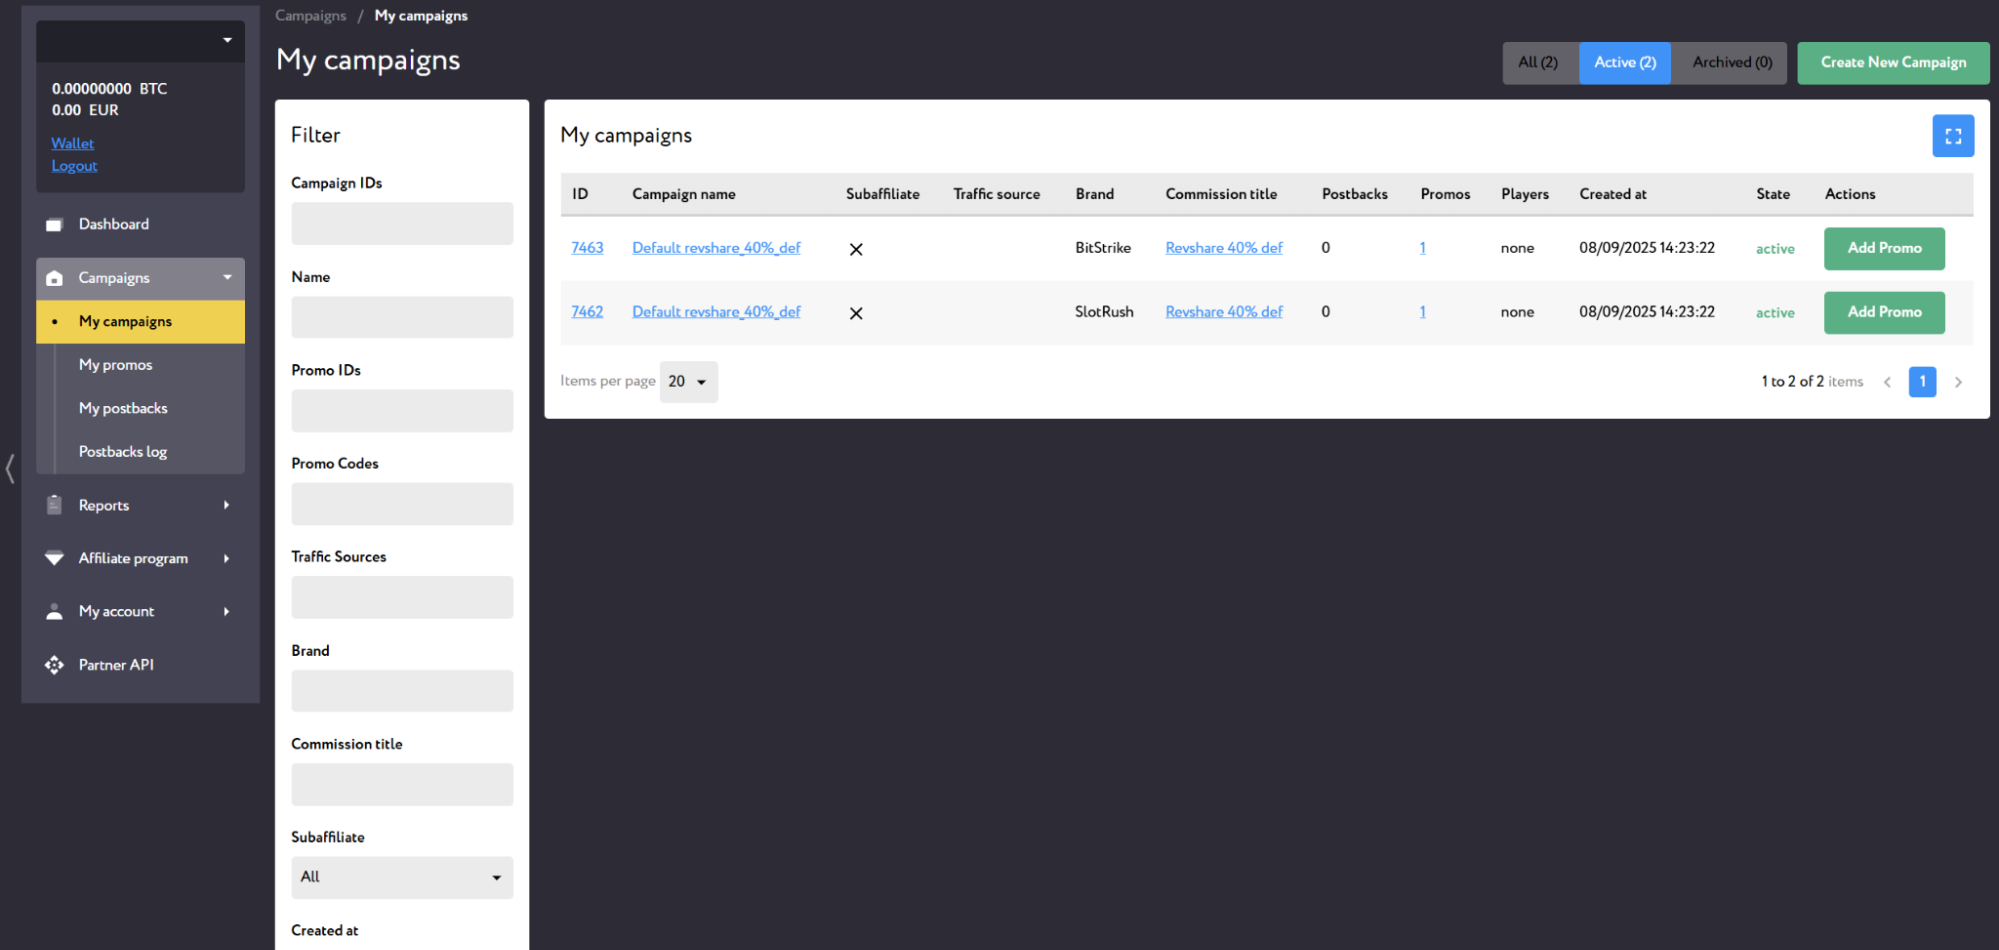
Task: Collapse the sidebar with the left edge arrow
Action: pos(10,468)
